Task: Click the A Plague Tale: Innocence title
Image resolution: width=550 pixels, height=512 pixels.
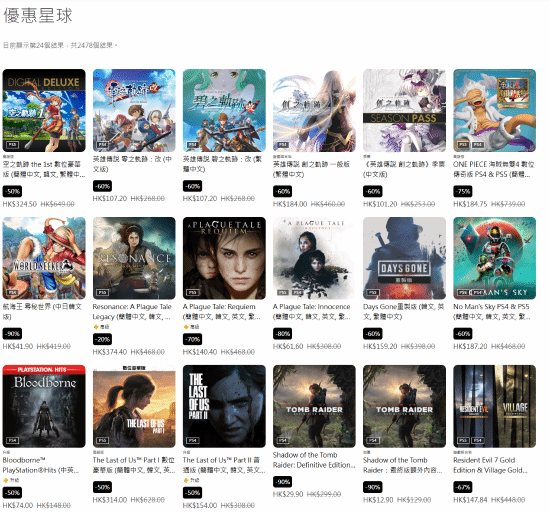Action: 311,311
